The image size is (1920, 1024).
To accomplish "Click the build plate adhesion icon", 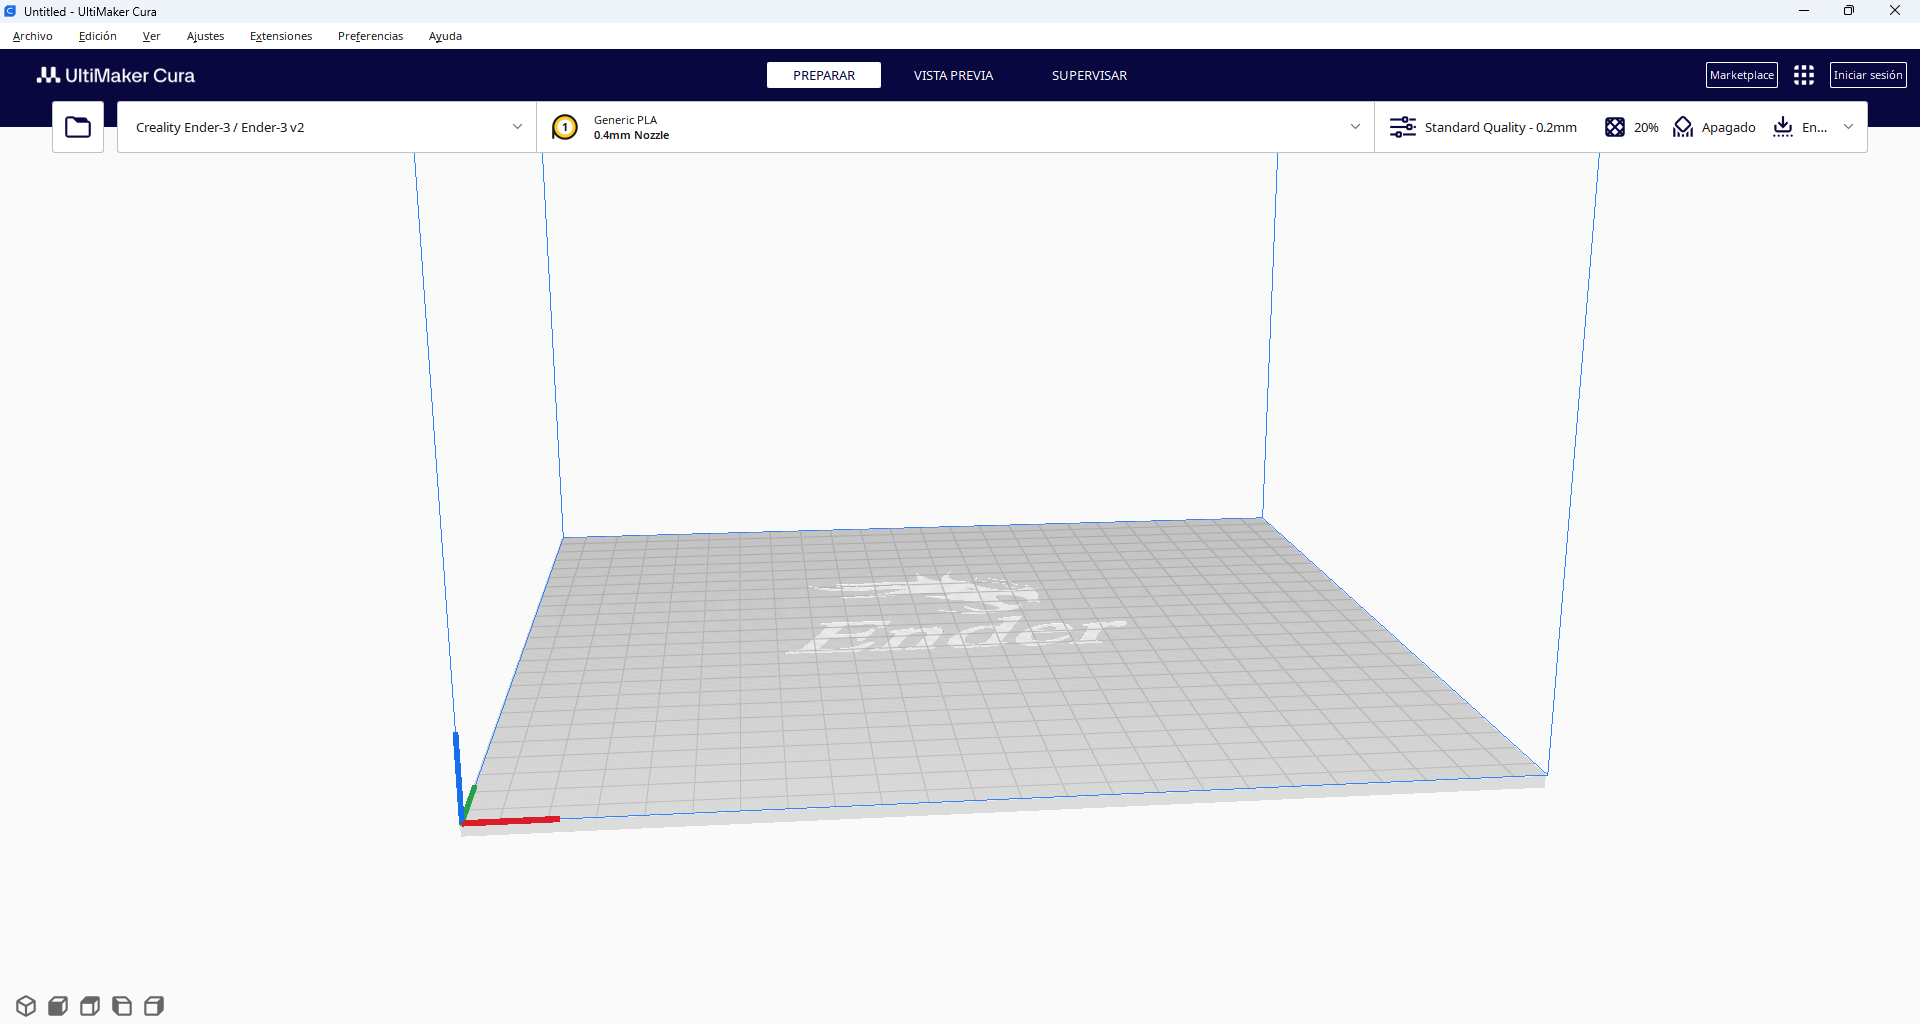I will (1783, 127).
